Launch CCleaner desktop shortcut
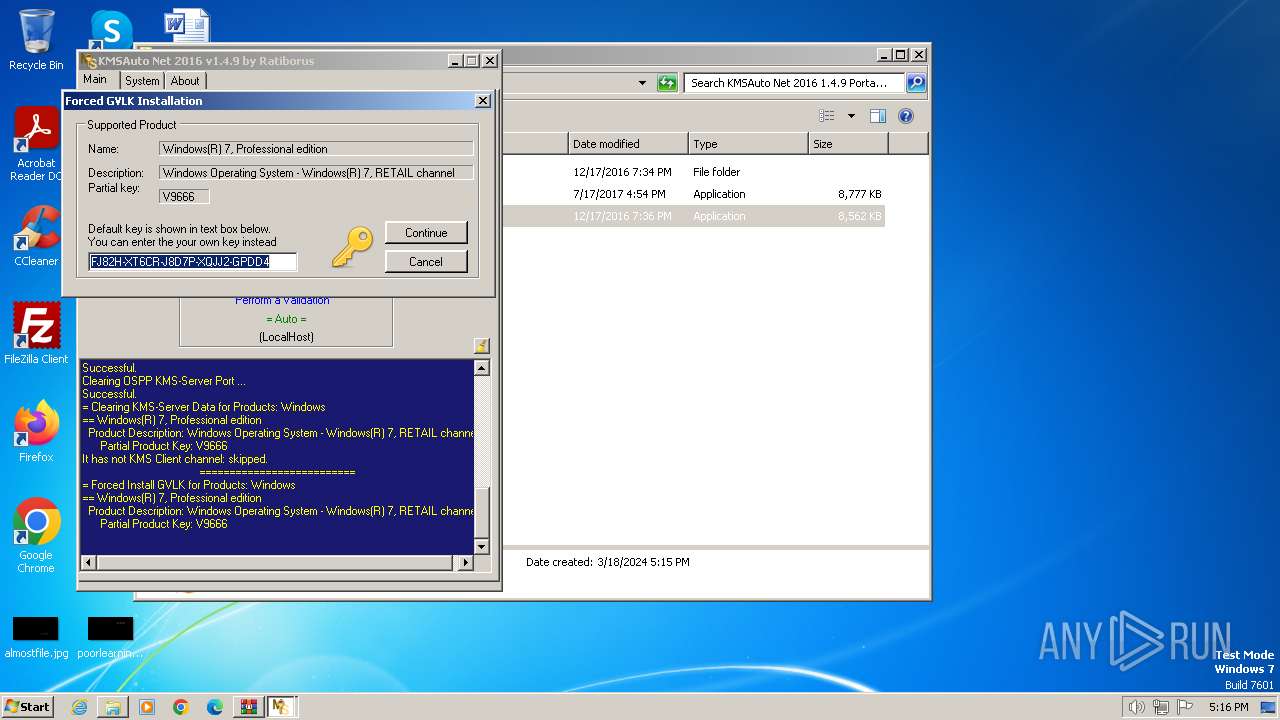This screenshot has width=1280, height=720. pyautogui.click(x=36, y=236)
